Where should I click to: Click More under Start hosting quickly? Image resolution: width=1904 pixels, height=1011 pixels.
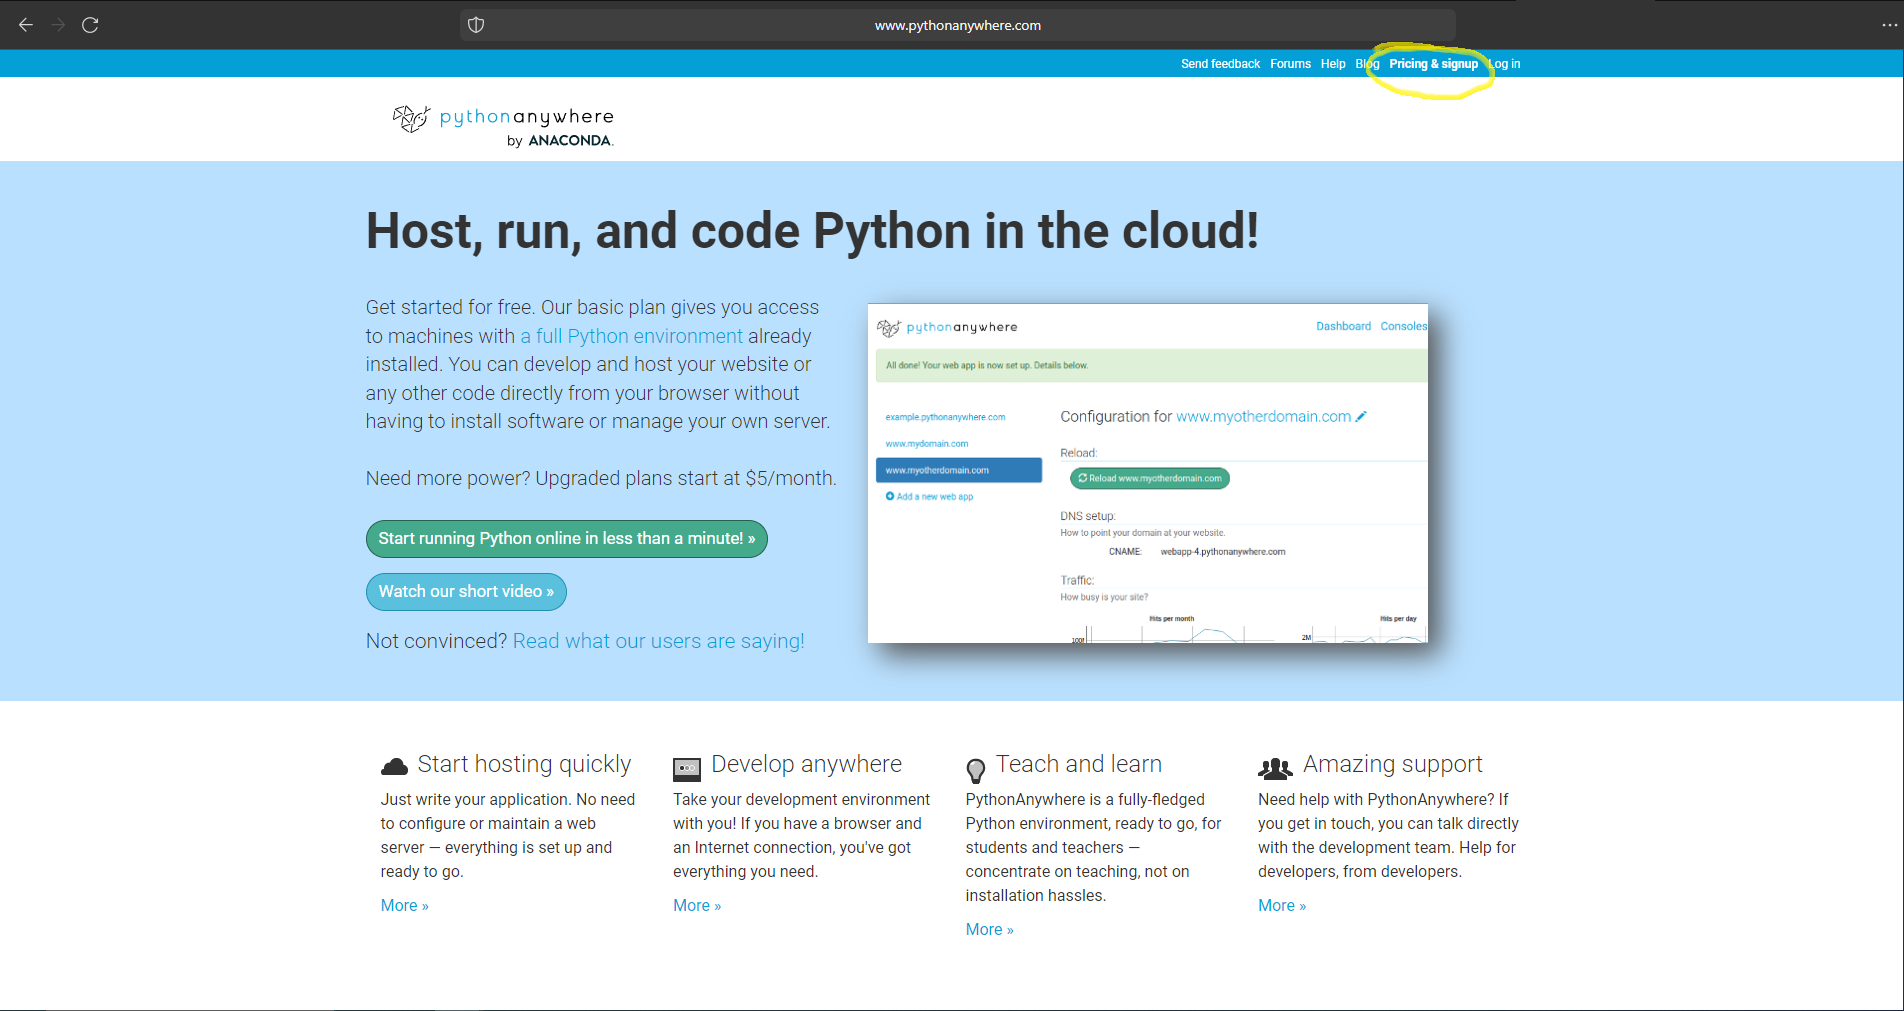click(404, 905)
